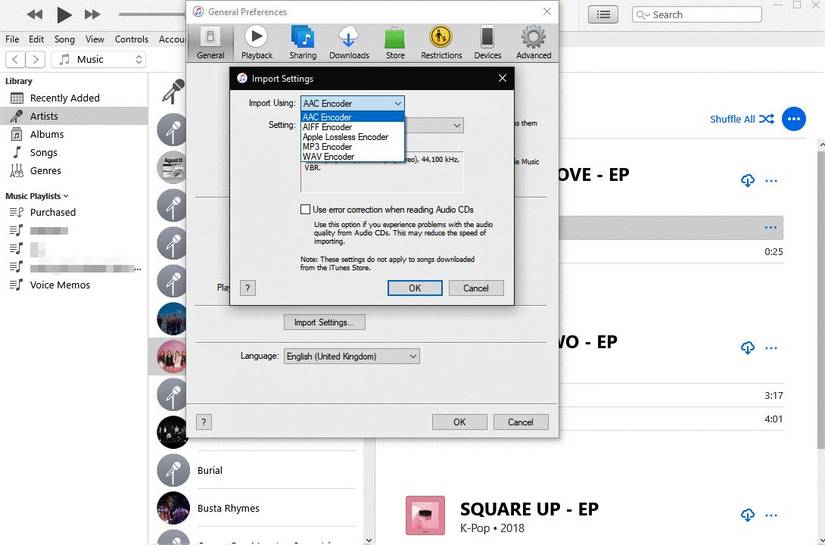Open the General preferences tab
825x545 pixels.
point(210,43)
